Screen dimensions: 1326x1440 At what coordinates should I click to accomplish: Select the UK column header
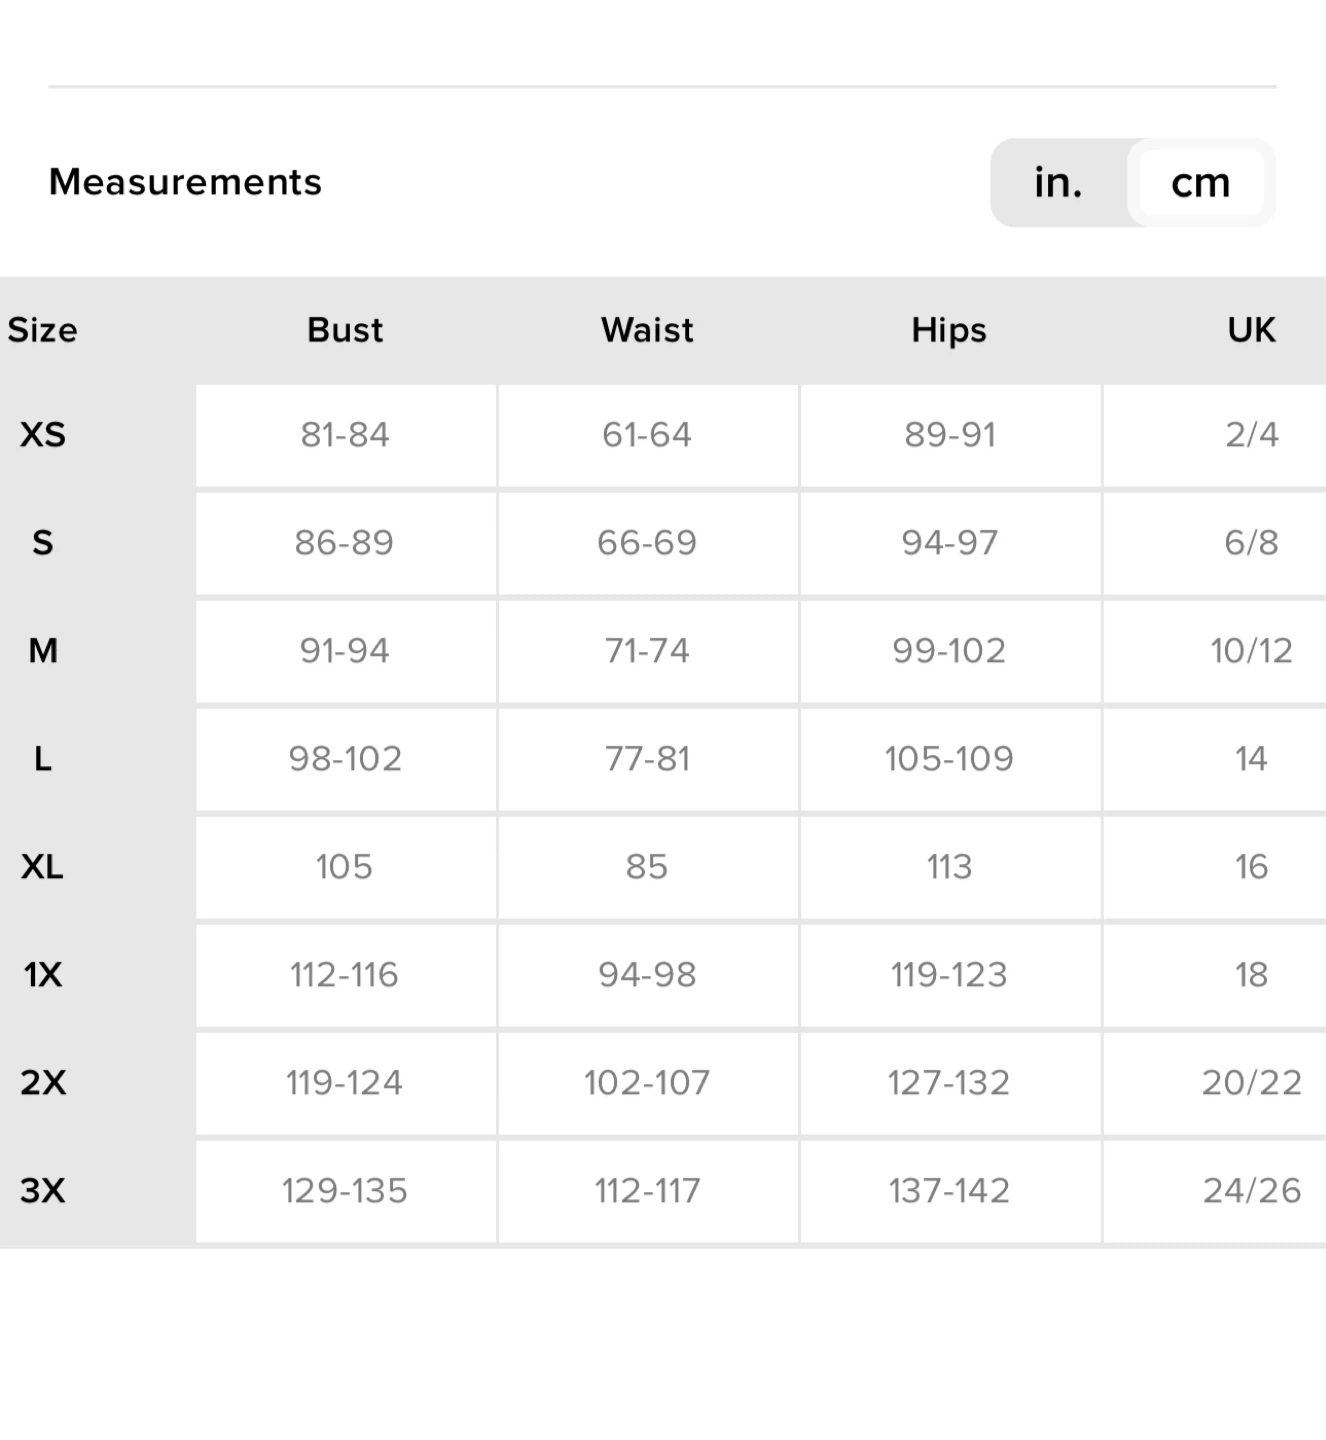1251,330
